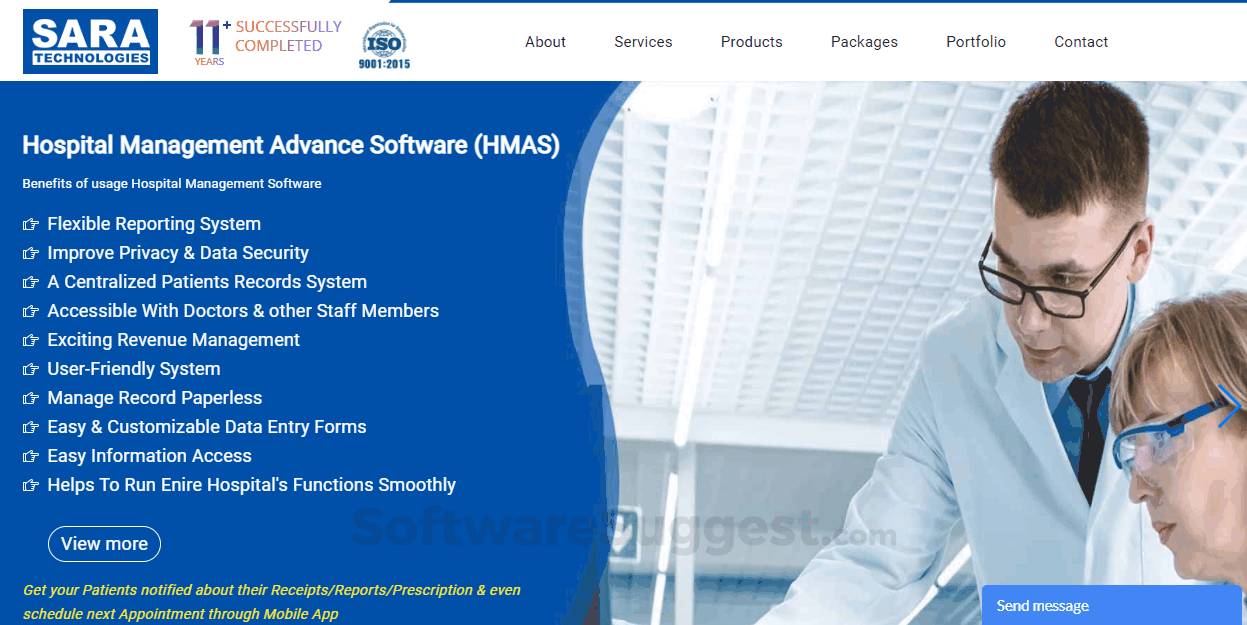Image resolution: width=1247 pixels, height=625 pixels.
Task: Click hand icon beside Manage Record Paperless
Action: [x=31, y=399]
